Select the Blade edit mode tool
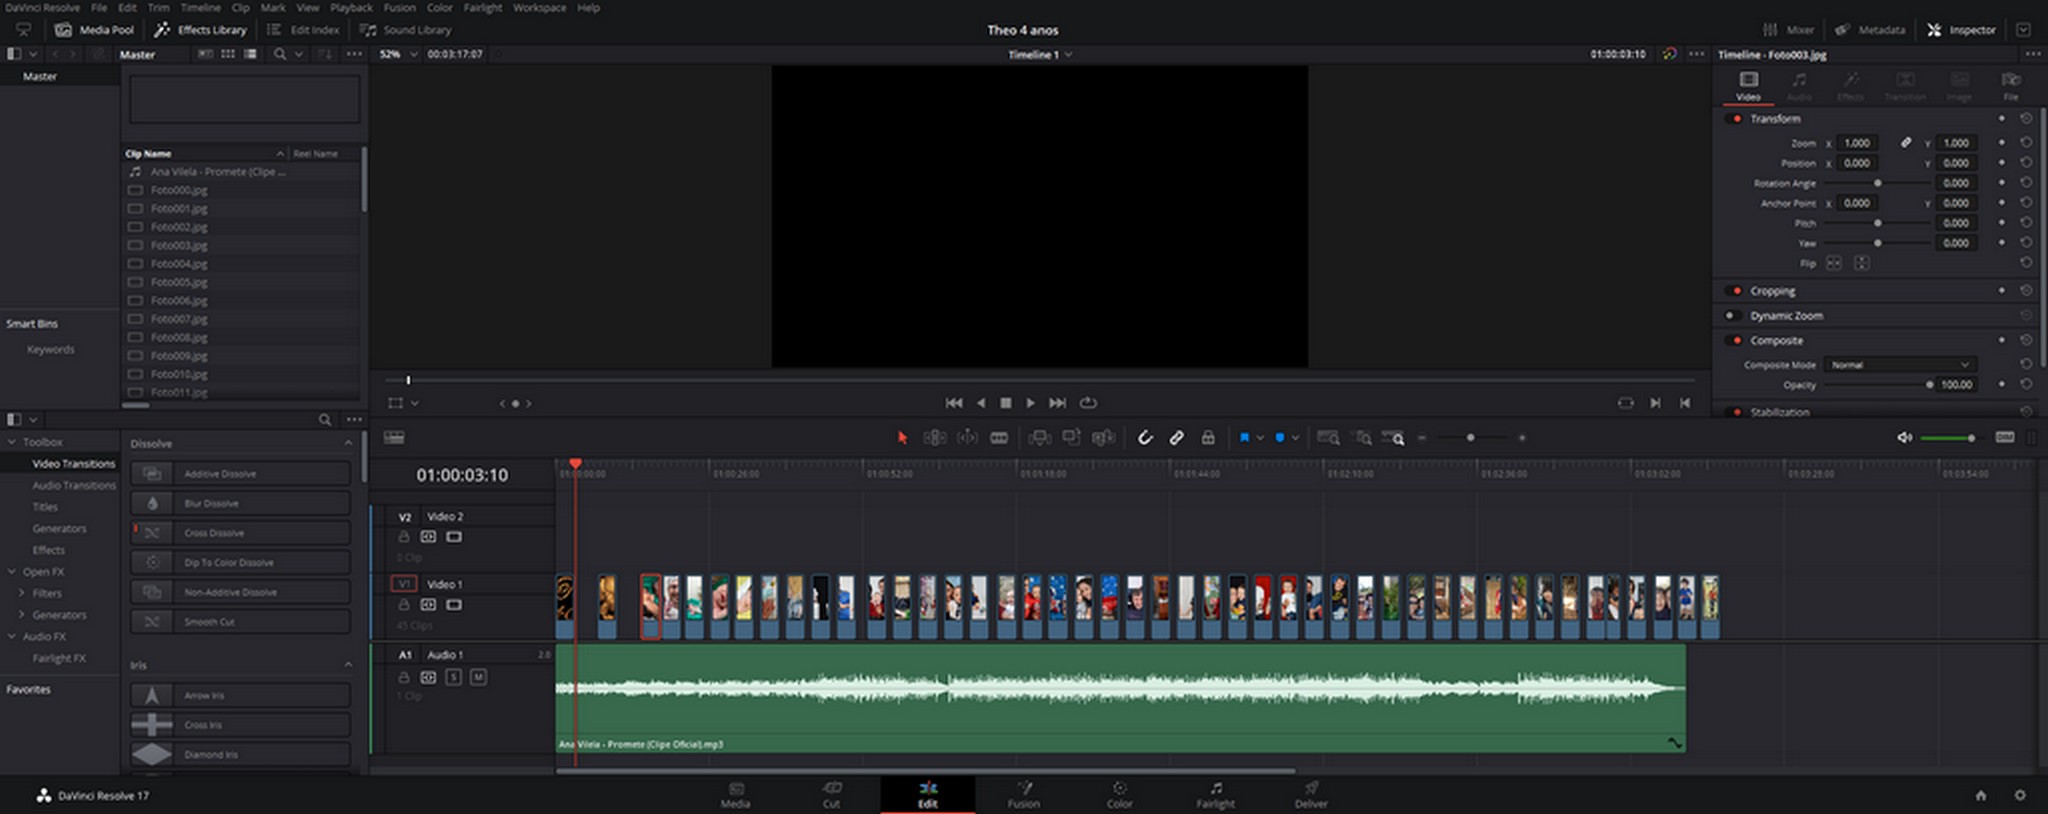 click(999, 438)
